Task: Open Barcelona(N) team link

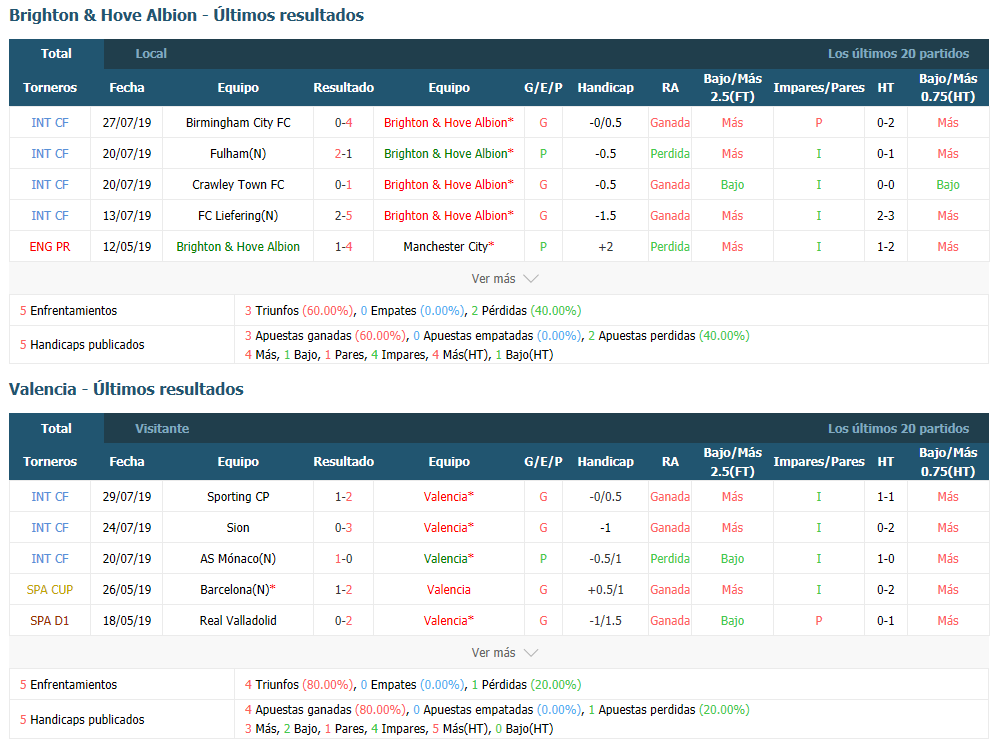Action: coord(238,590)
